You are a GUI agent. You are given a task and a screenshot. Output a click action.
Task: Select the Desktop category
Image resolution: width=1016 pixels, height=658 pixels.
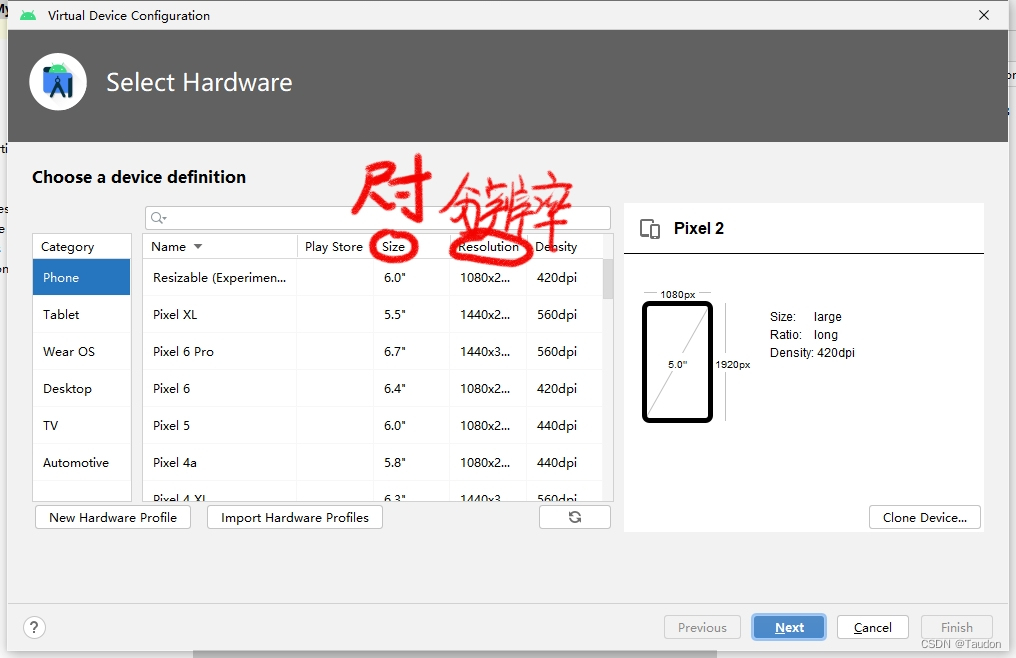(82, 388)
